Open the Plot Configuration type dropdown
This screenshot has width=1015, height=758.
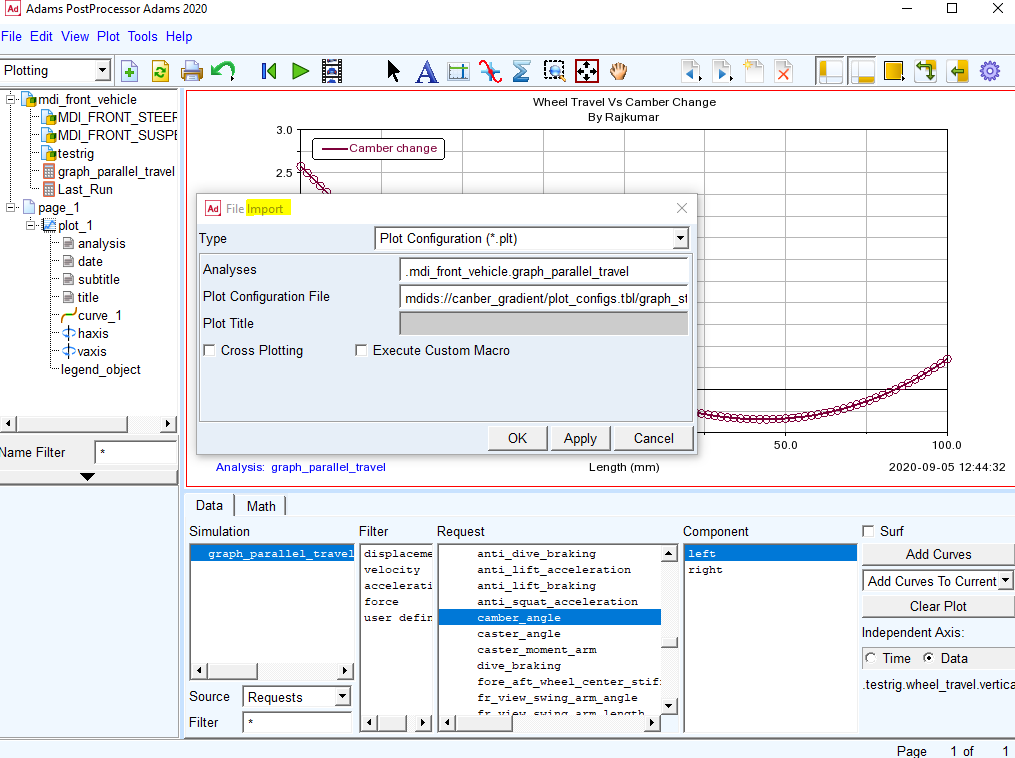tap(680, 239)
